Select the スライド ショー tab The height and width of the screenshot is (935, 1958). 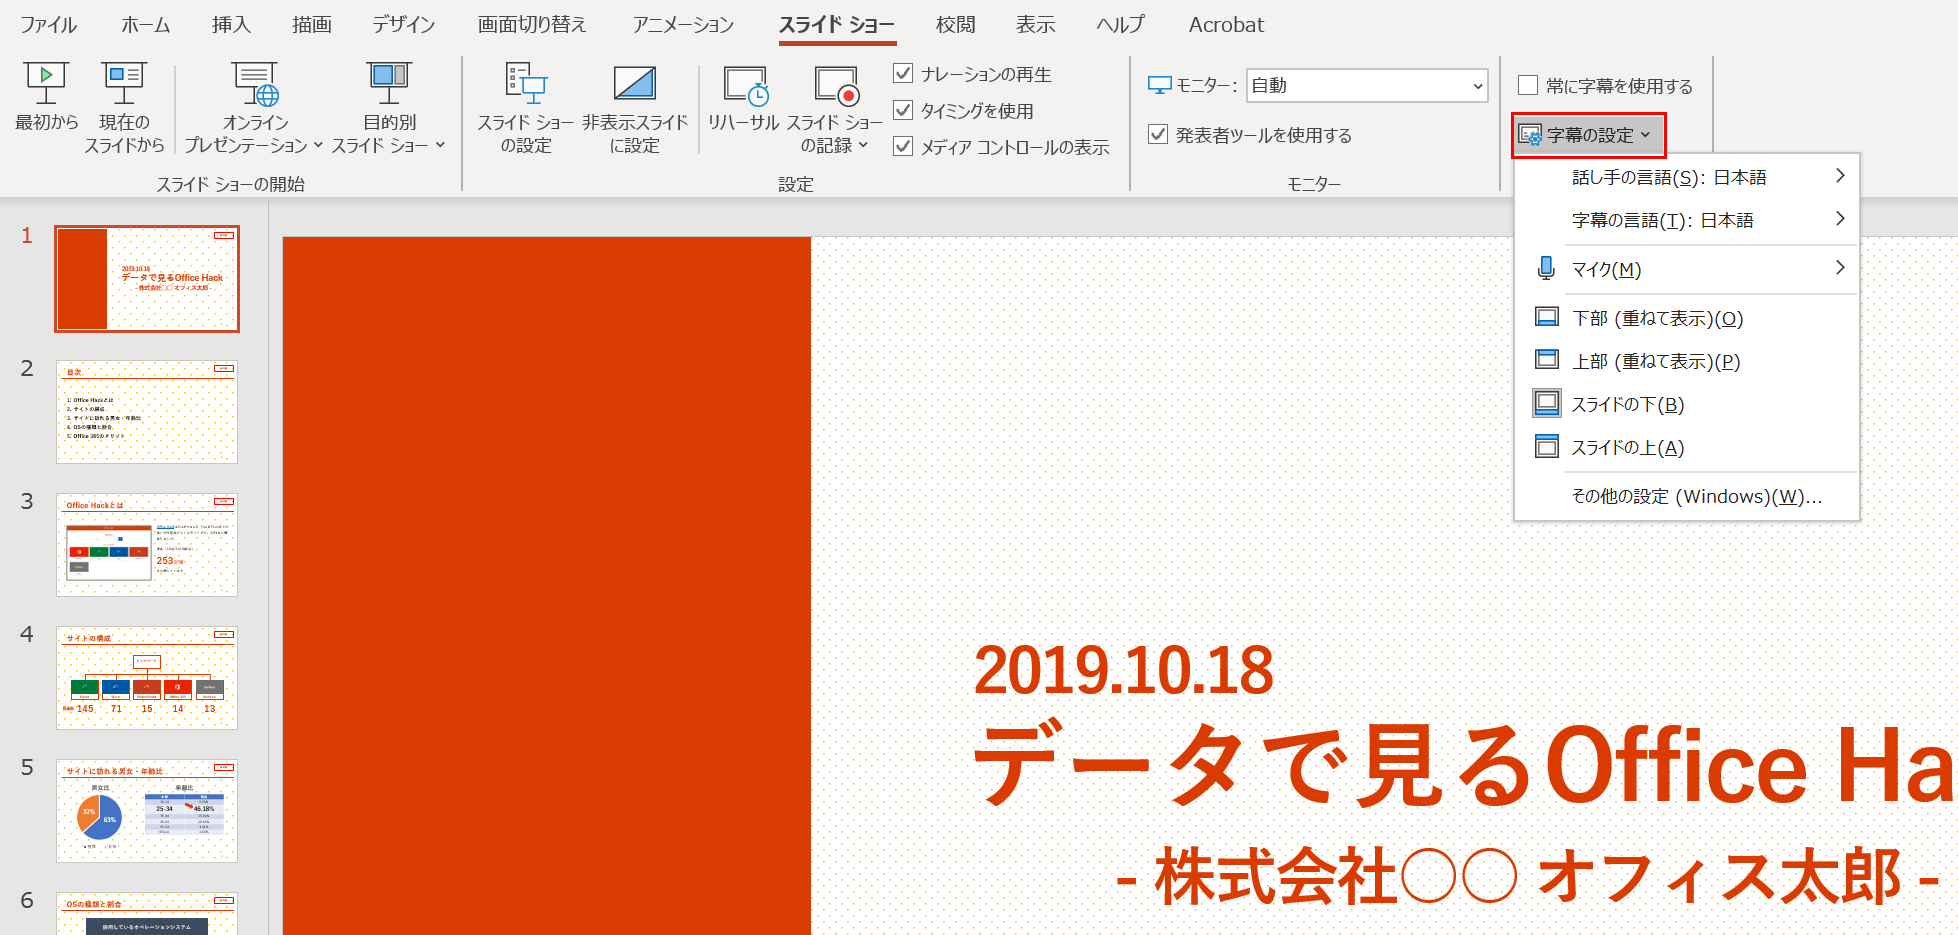(837, 25)
